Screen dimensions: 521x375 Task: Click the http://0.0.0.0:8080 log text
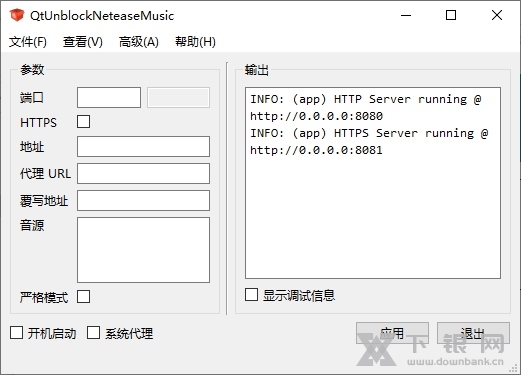316,116
